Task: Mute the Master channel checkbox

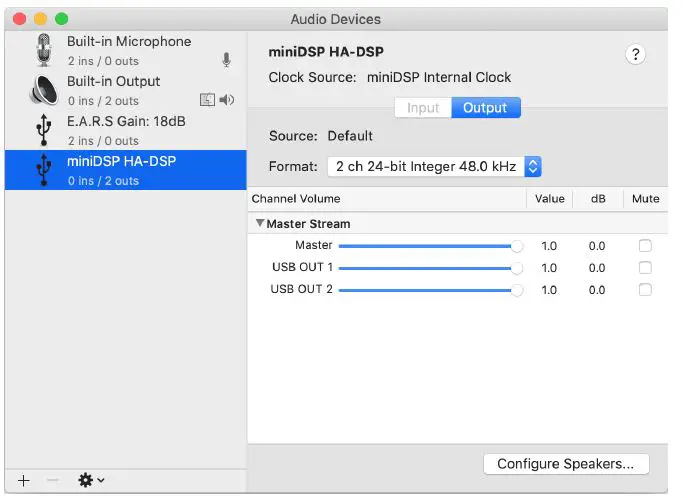Action: point(645,246)
